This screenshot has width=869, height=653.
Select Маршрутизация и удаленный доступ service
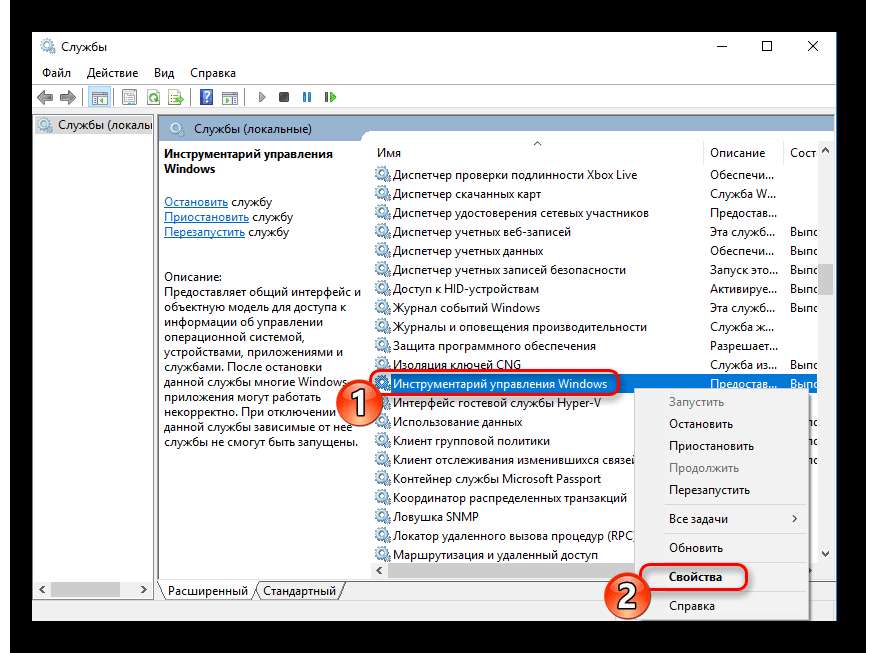pos(495,554)
